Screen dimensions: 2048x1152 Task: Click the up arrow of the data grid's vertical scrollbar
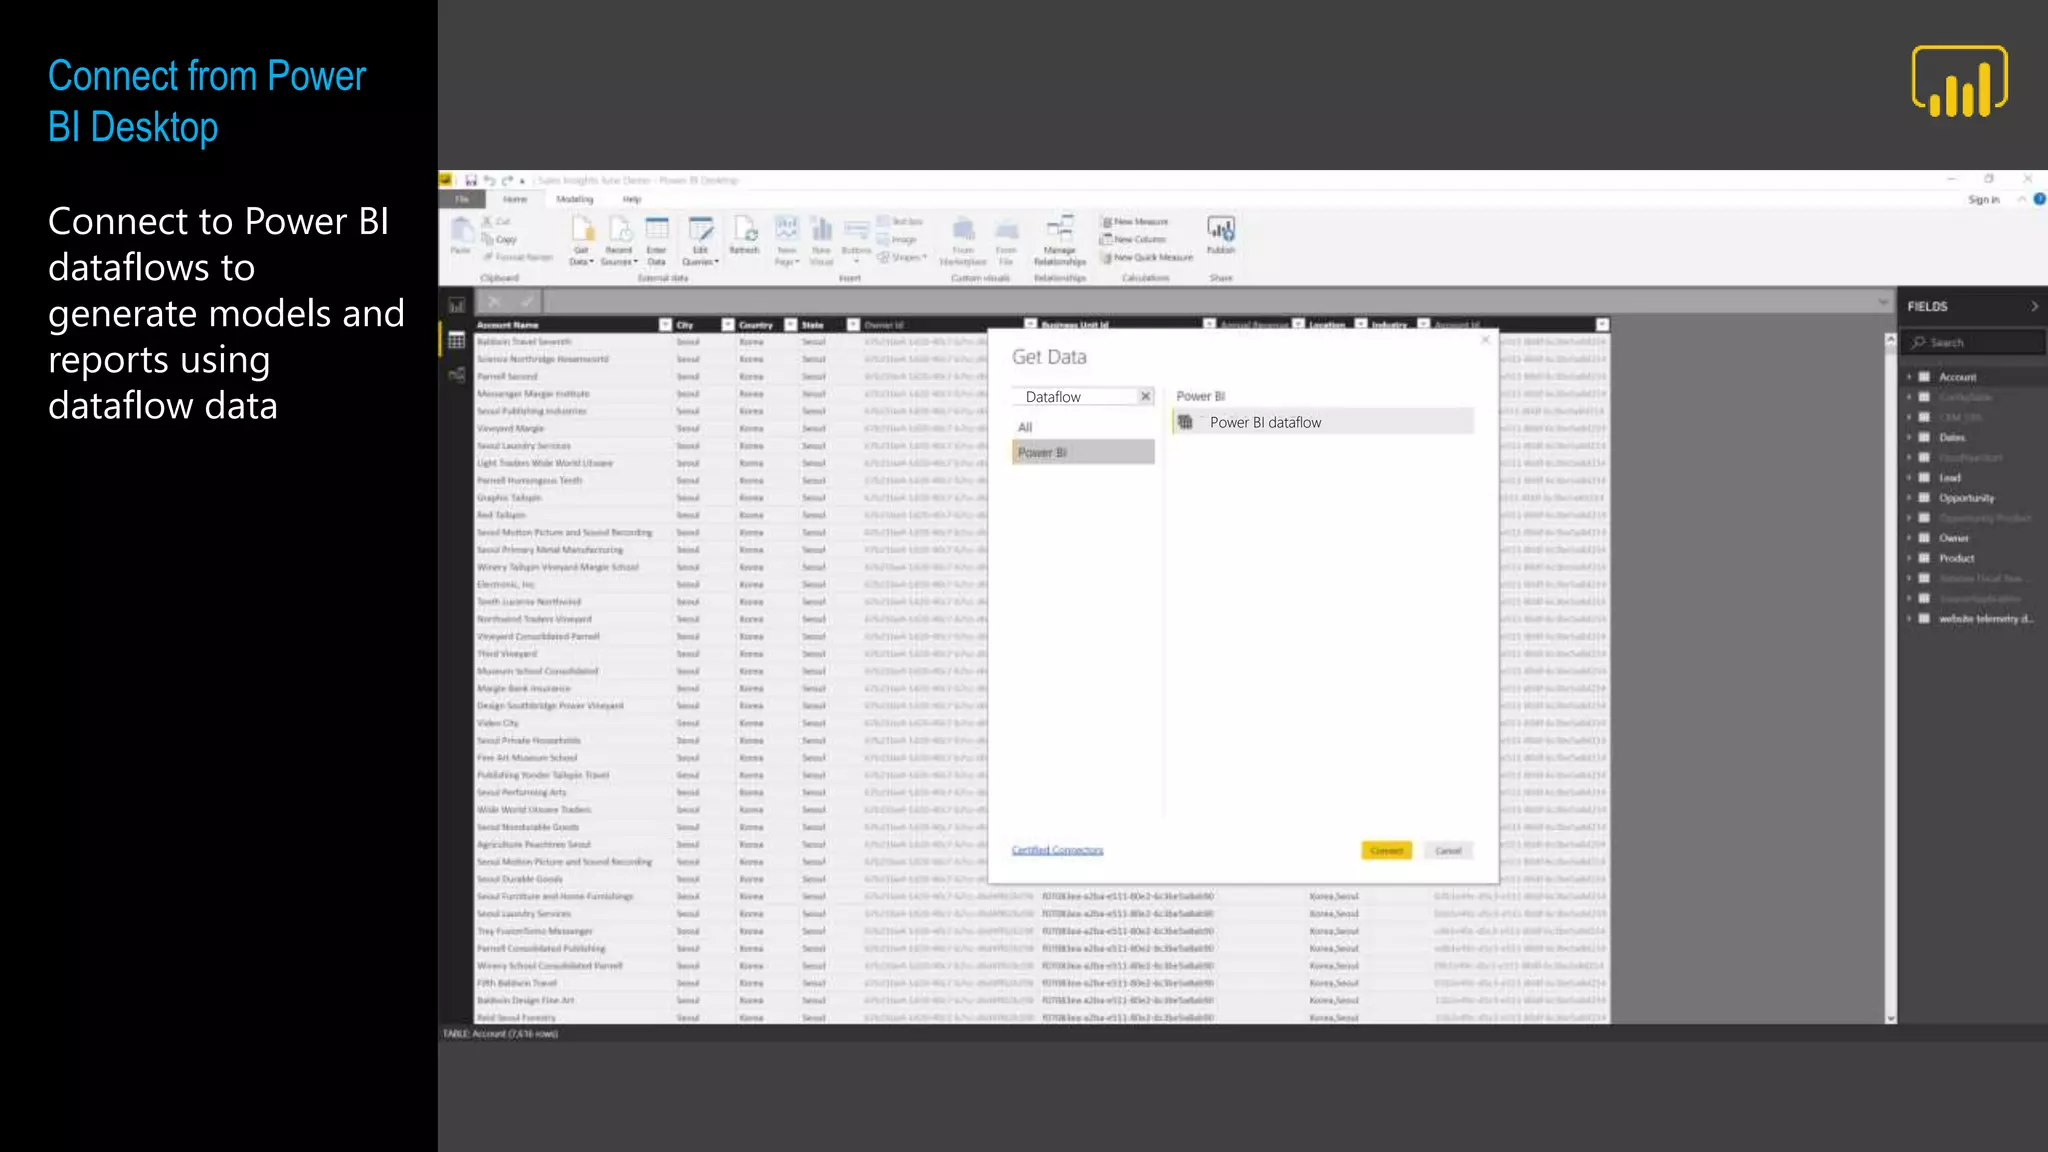(x=1890, y=340)
